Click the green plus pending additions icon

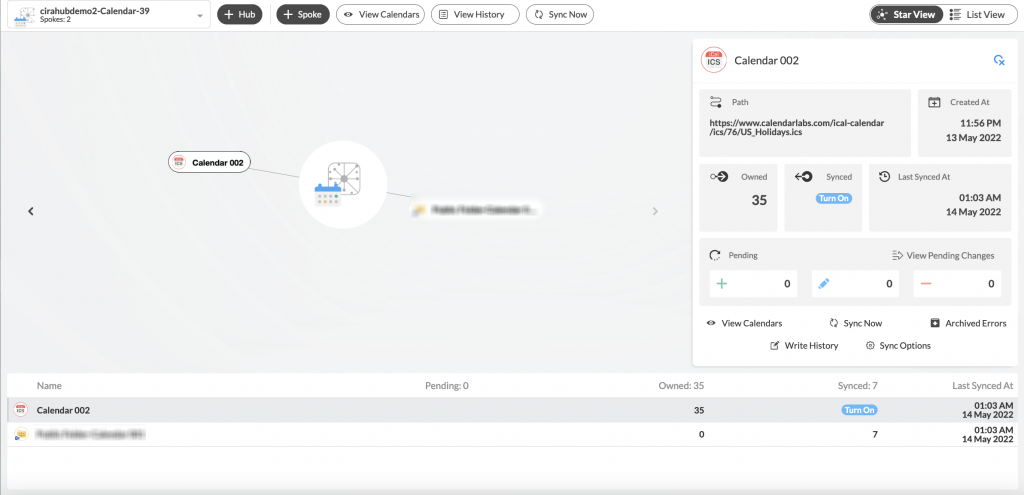coord(722,284)
